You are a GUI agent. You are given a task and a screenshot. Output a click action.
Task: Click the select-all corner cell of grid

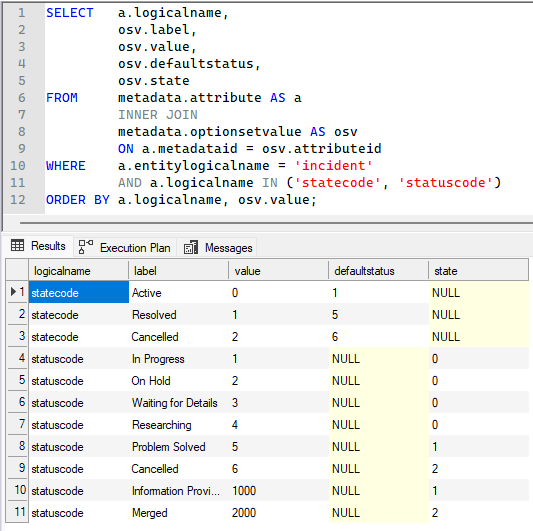click(17, 271)
